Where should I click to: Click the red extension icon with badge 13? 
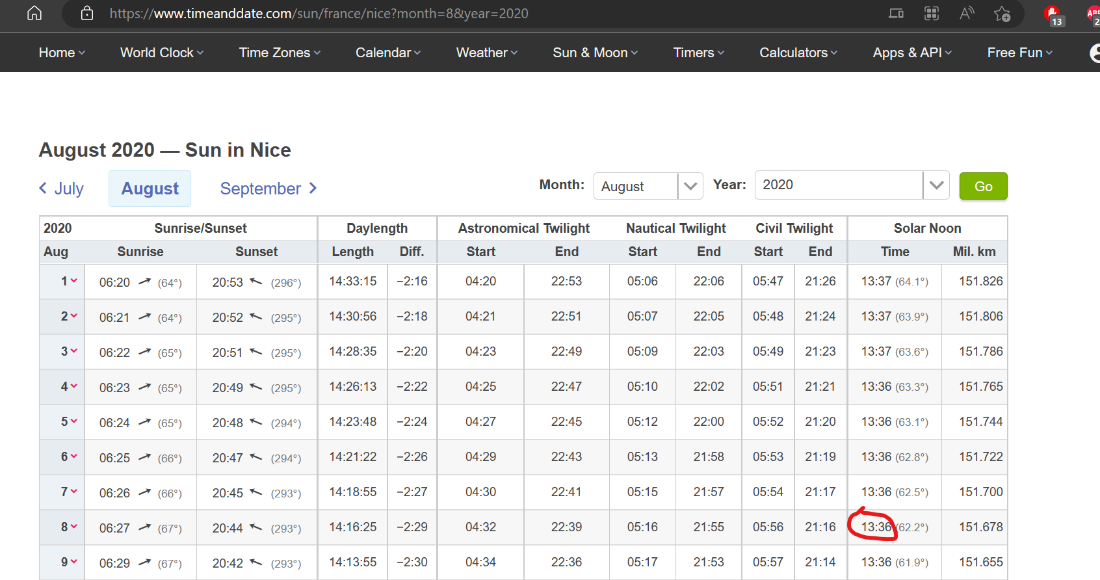1053,14
